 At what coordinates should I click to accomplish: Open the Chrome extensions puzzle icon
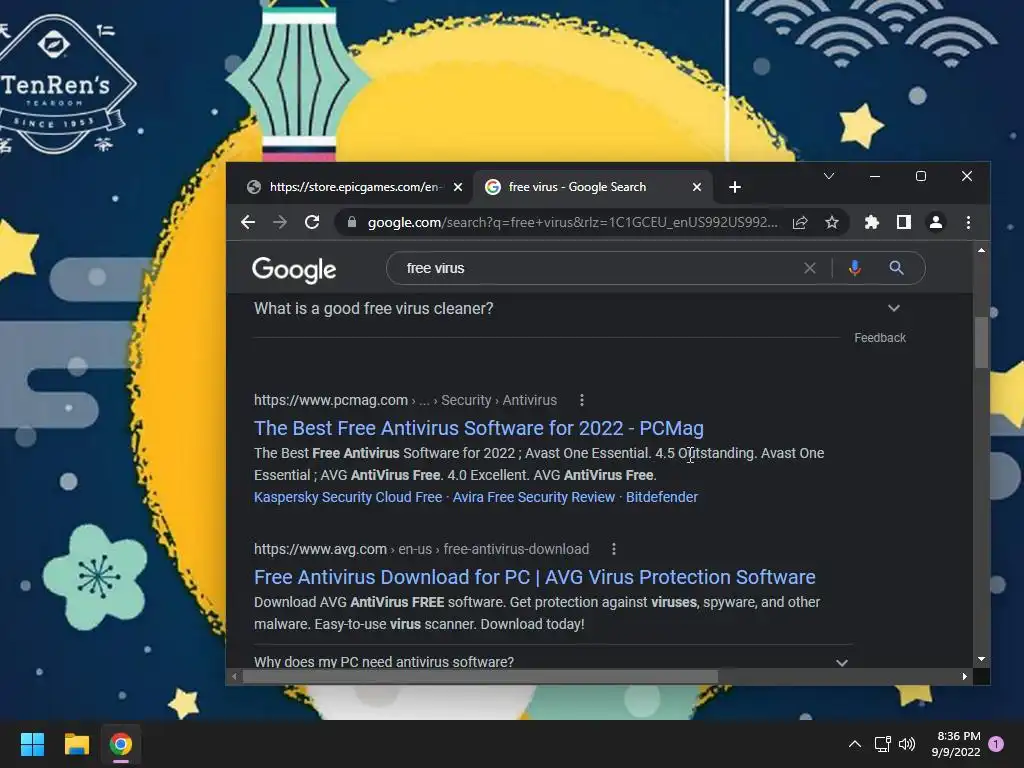(872, 223)
